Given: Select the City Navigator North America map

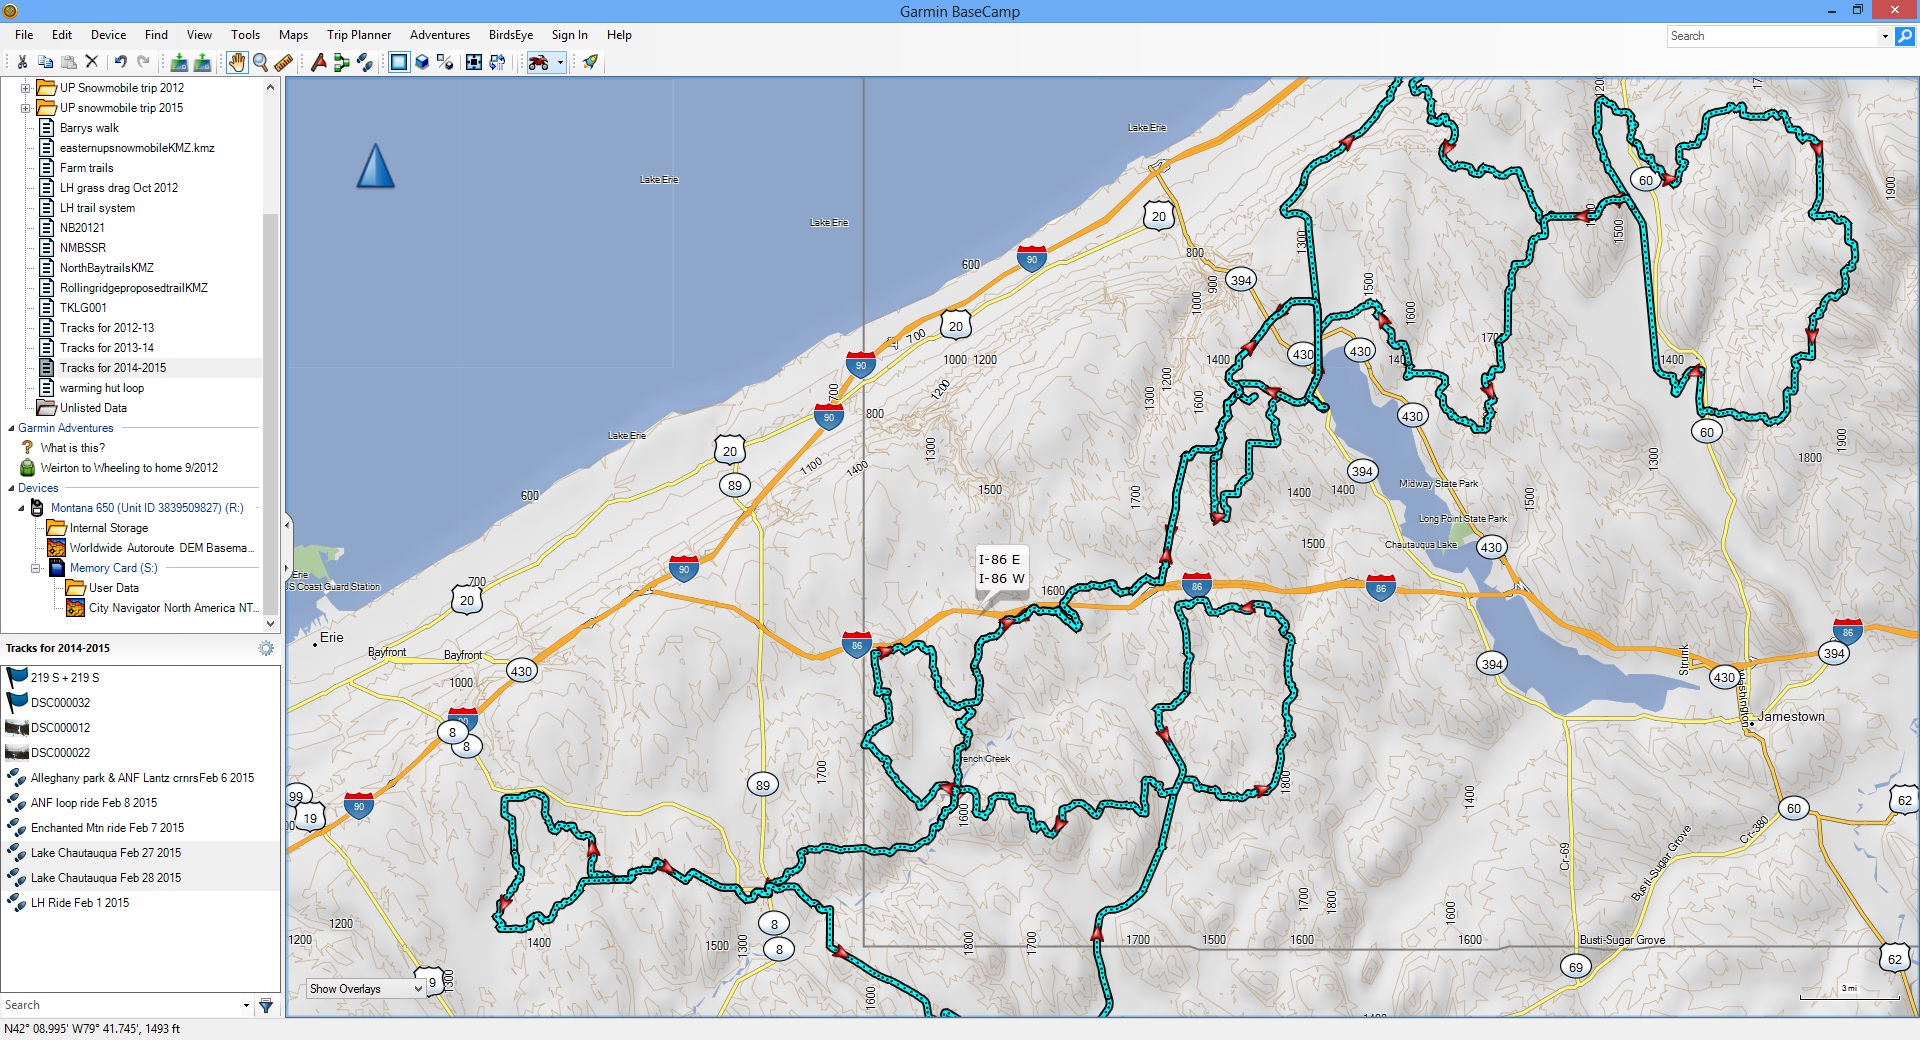Looking at the screenshot, I should tap(174, 608).
